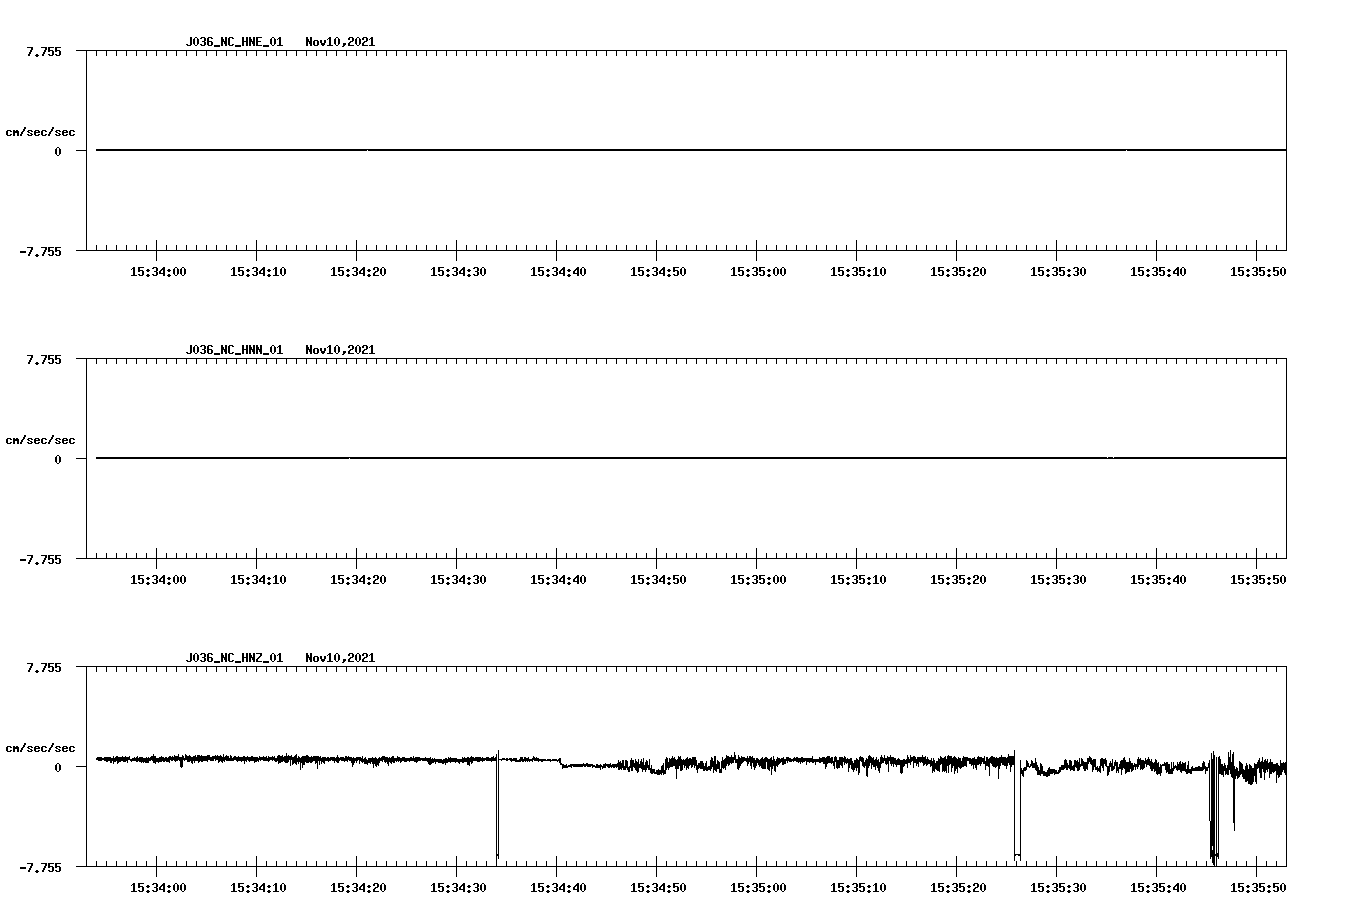Click the HNZ downward spike just after 15:34:30

[x=497, y=805]
